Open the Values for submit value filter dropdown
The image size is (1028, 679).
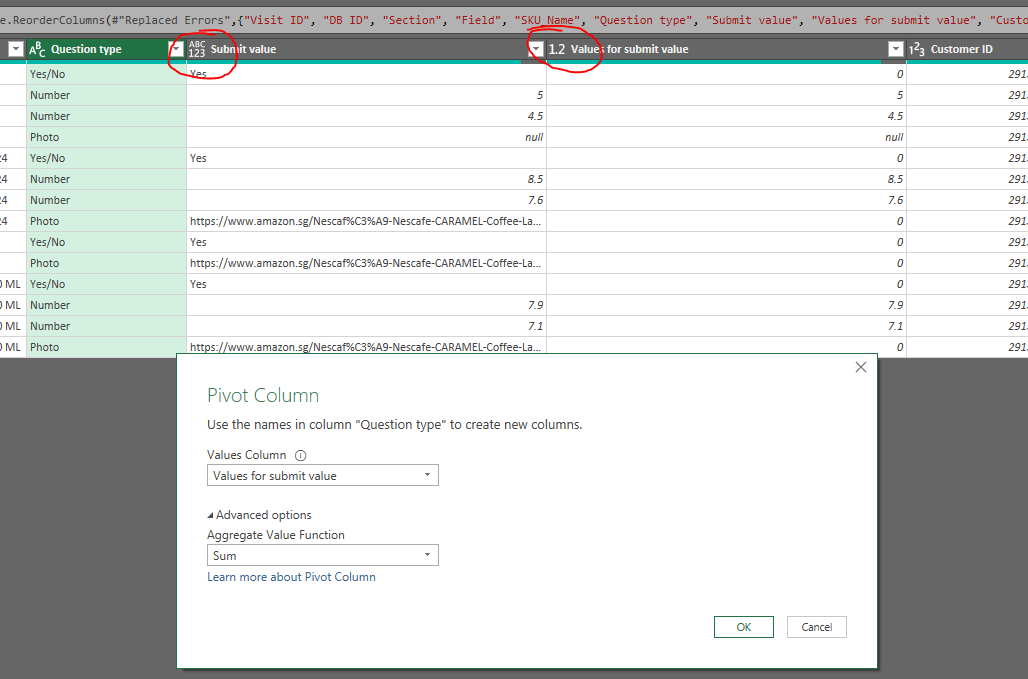896,48
